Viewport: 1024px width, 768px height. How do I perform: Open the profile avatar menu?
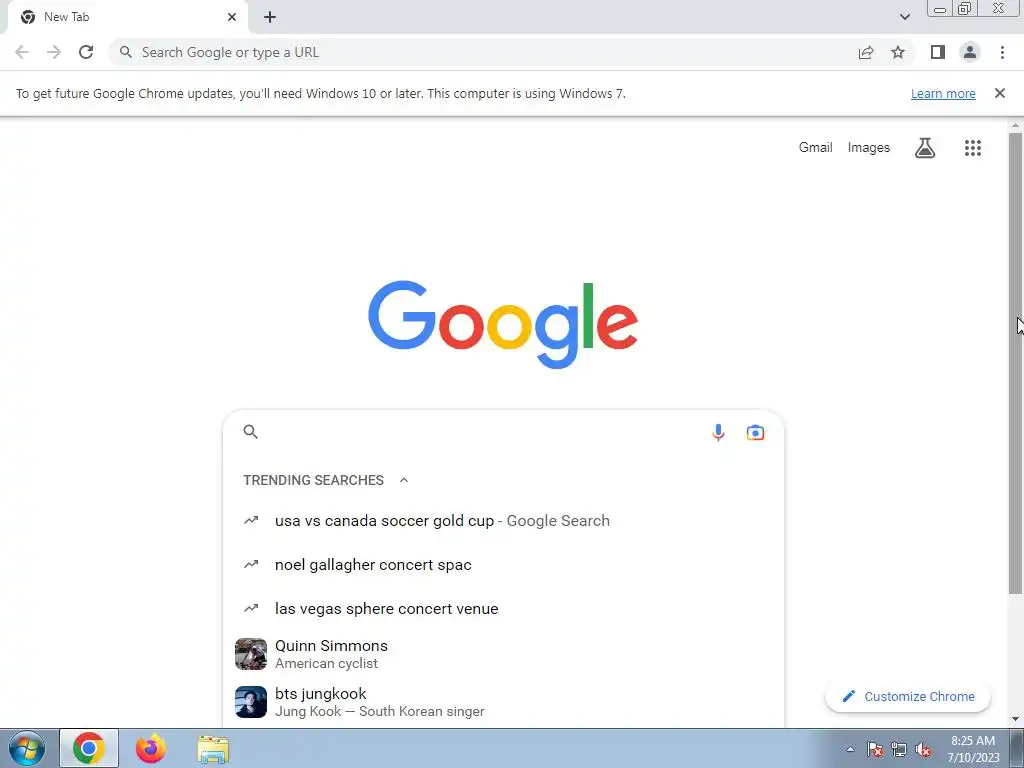(x=970, y=52)
